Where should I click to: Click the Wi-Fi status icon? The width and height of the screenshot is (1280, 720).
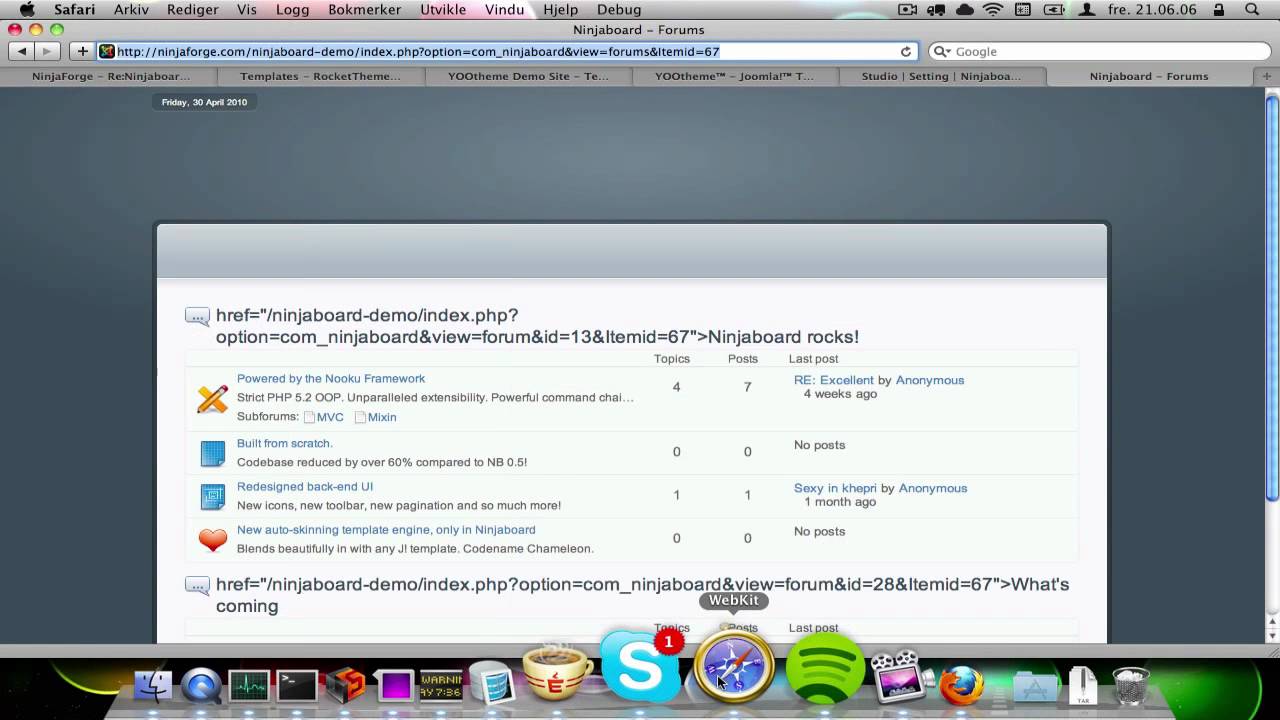(992, 10)
